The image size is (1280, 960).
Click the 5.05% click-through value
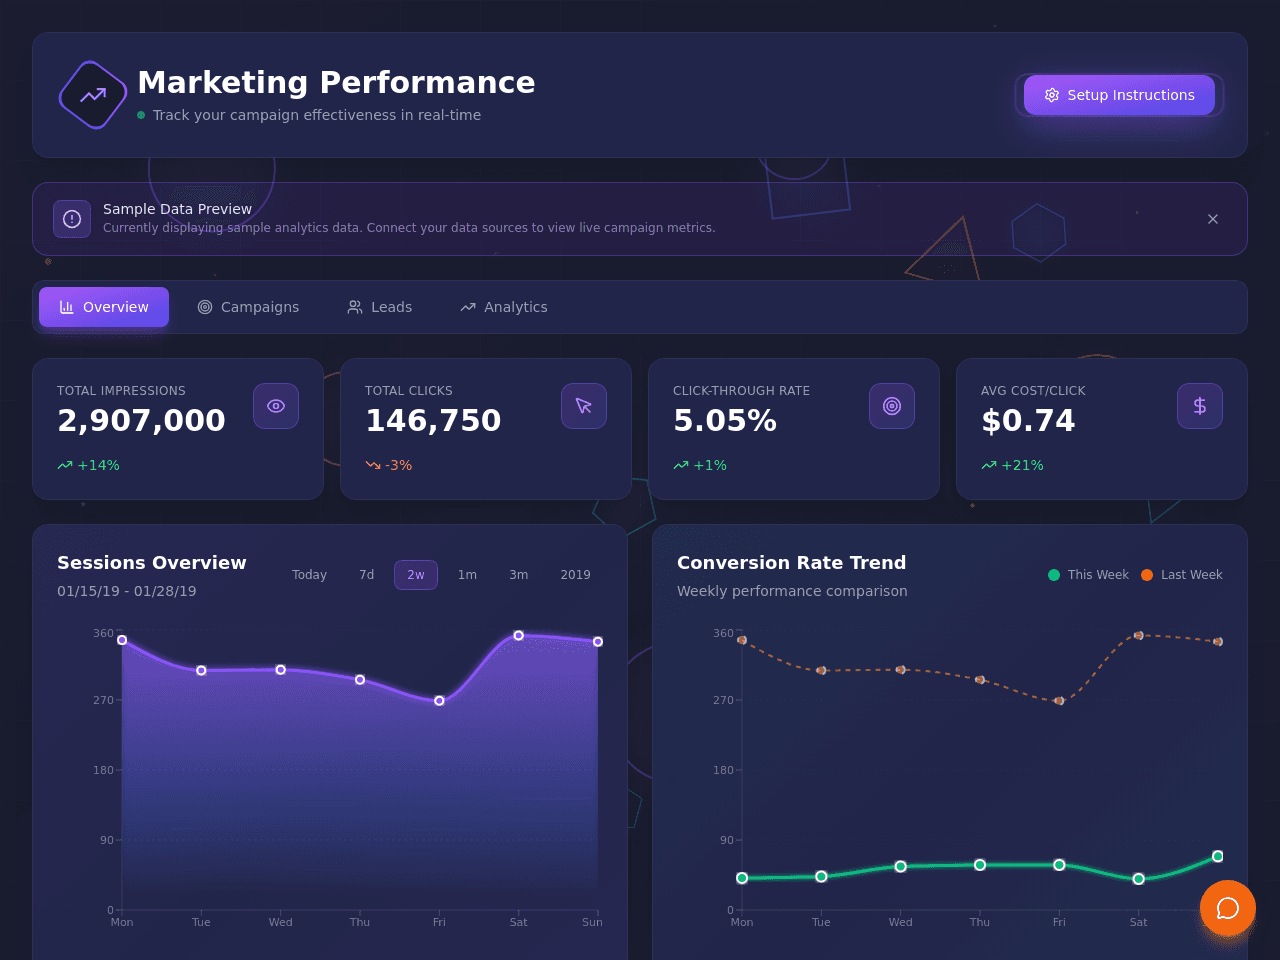(x=725, y=421)
